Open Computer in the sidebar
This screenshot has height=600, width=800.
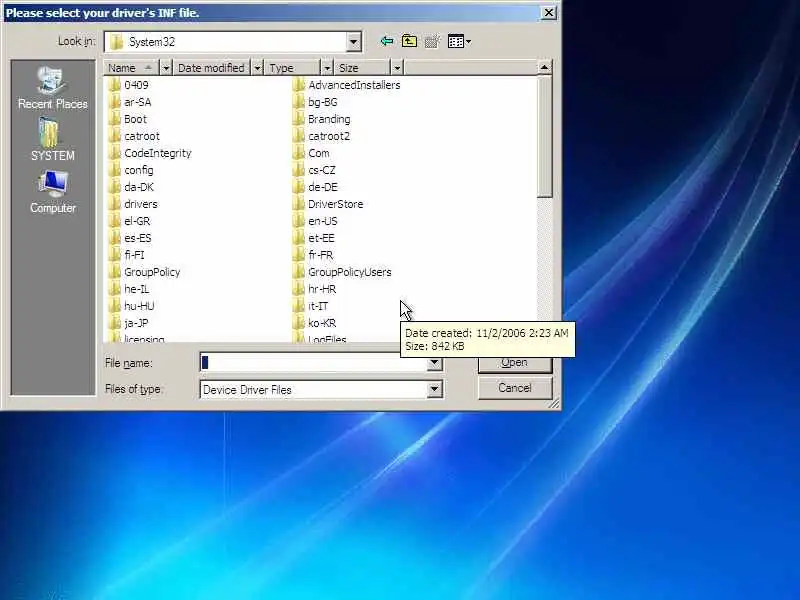click(53, 192)
